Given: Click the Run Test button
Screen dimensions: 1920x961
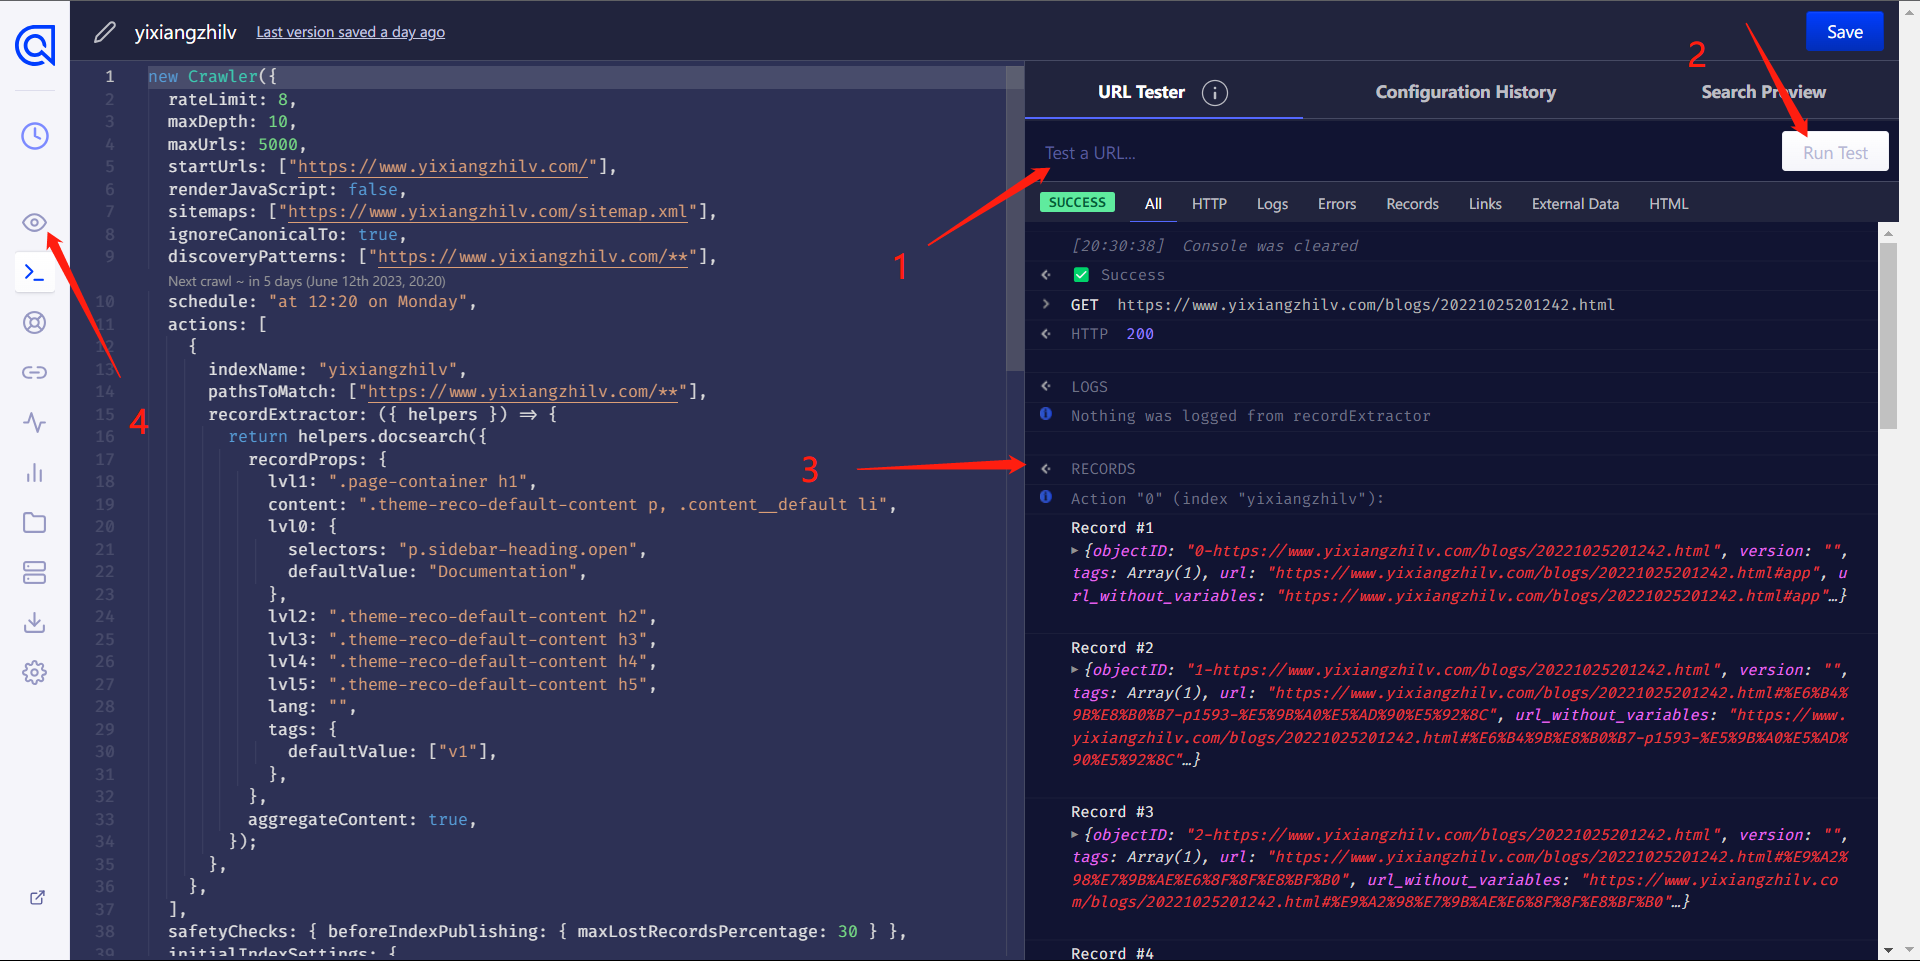Looking at the screenshot, I should [x=1834, y=152].
